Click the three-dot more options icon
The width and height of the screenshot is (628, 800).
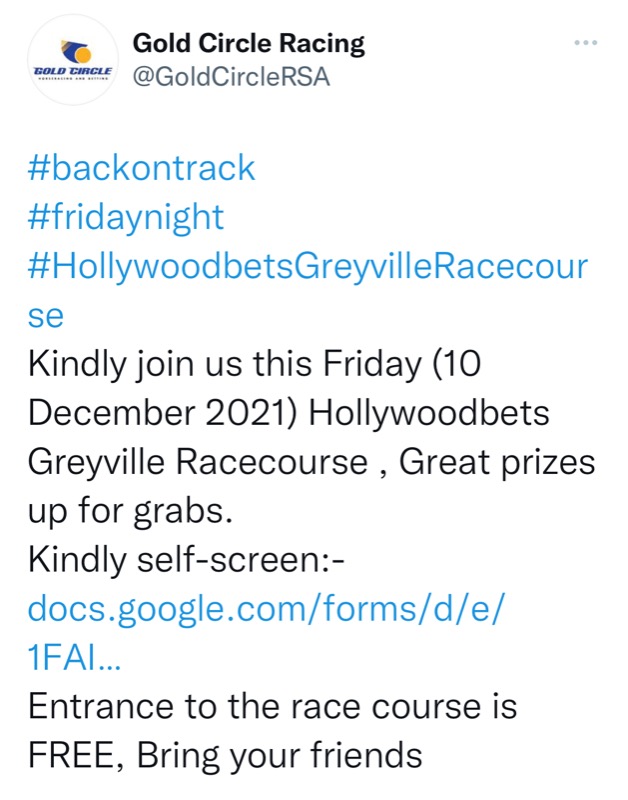click(584, 43)
